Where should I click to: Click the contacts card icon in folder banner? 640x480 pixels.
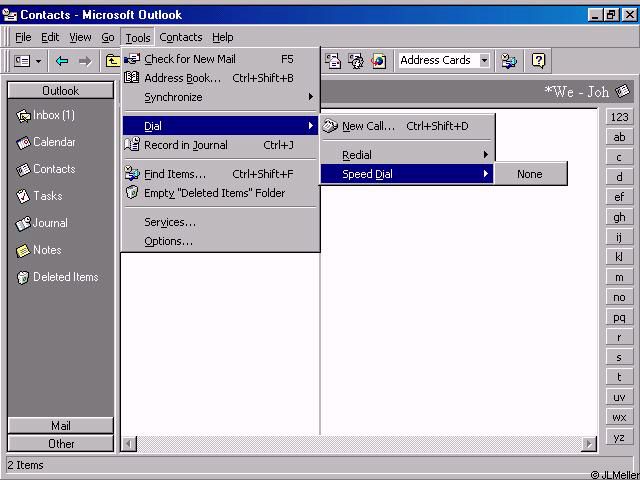622,91
